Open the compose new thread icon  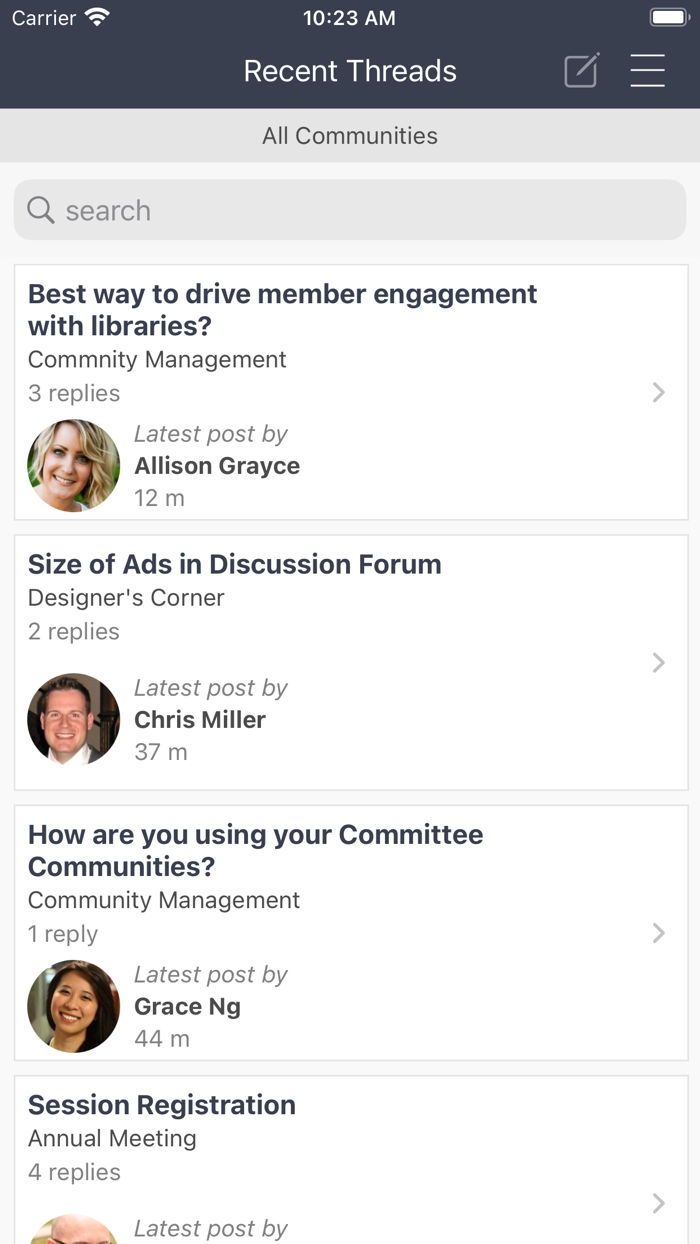[x=581, y=71]
